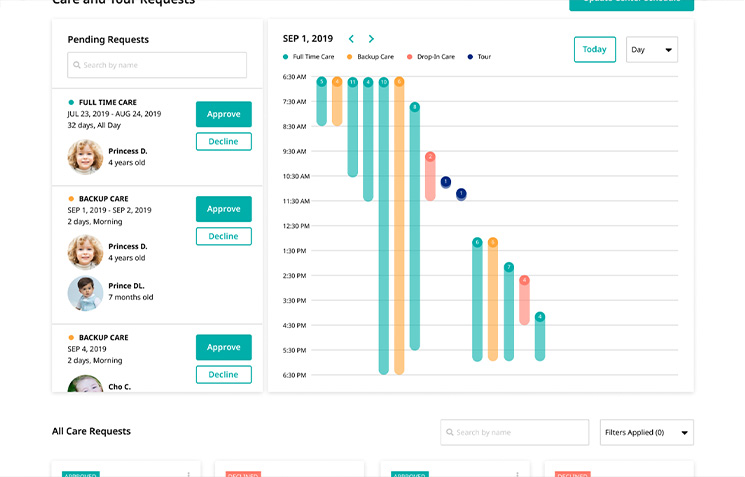This screenshot has height=477, width=745.
Task: Click the navy Tour marker at 10:30 AM
Action: (x=446, y=181)
